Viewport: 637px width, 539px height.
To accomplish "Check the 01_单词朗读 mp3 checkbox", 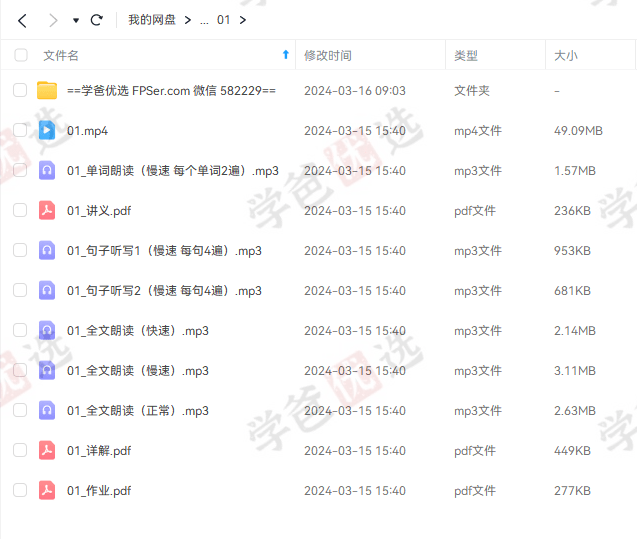I will (x=20, y=170).
